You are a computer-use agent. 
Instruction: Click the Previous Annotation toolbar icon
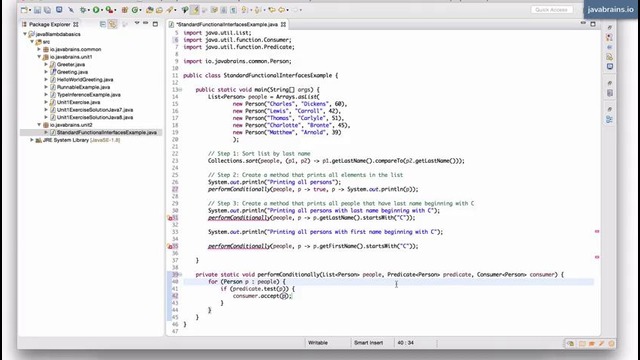(258, 10)
